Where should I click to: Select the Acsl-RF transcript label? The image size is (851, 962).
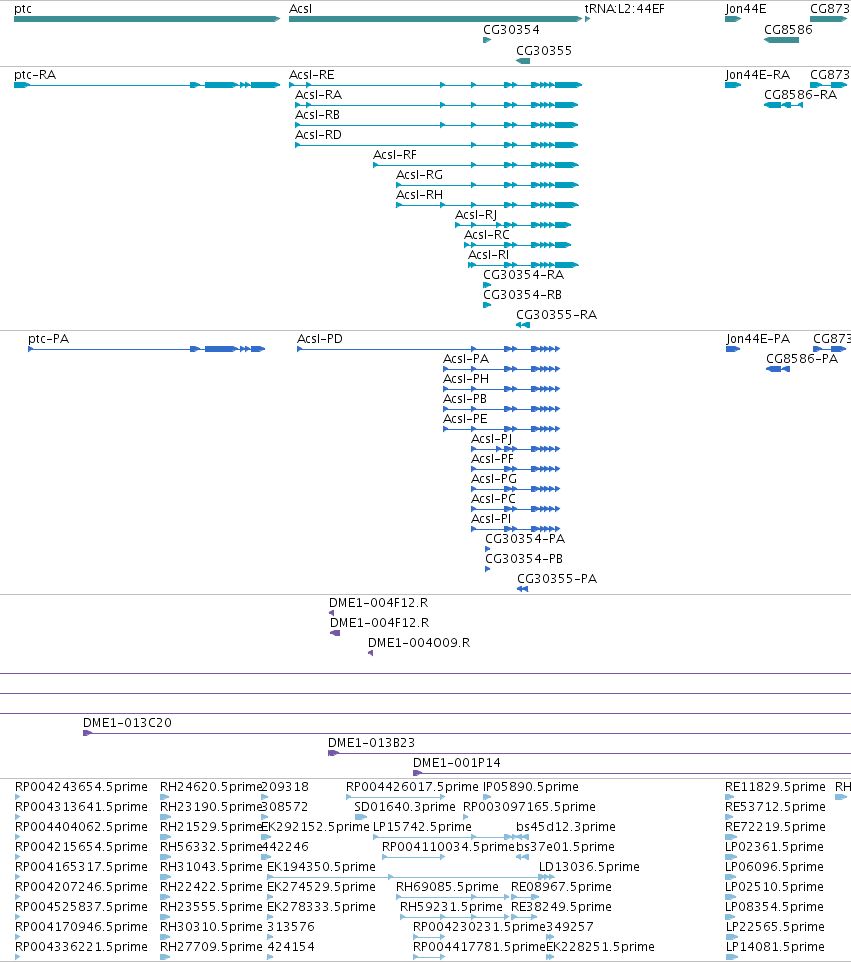395,155
